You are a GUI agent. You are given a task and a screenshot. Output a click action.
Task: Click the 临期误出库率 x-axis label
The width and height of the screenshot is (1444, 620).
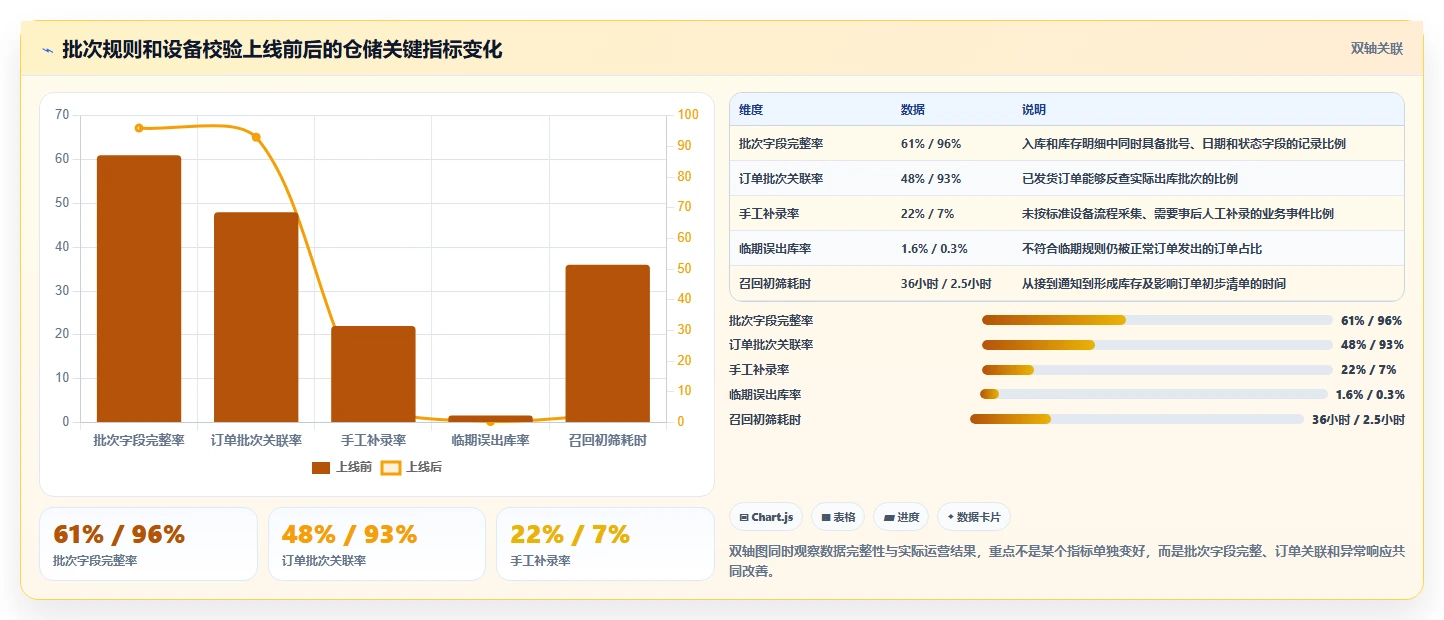(490, 440)
